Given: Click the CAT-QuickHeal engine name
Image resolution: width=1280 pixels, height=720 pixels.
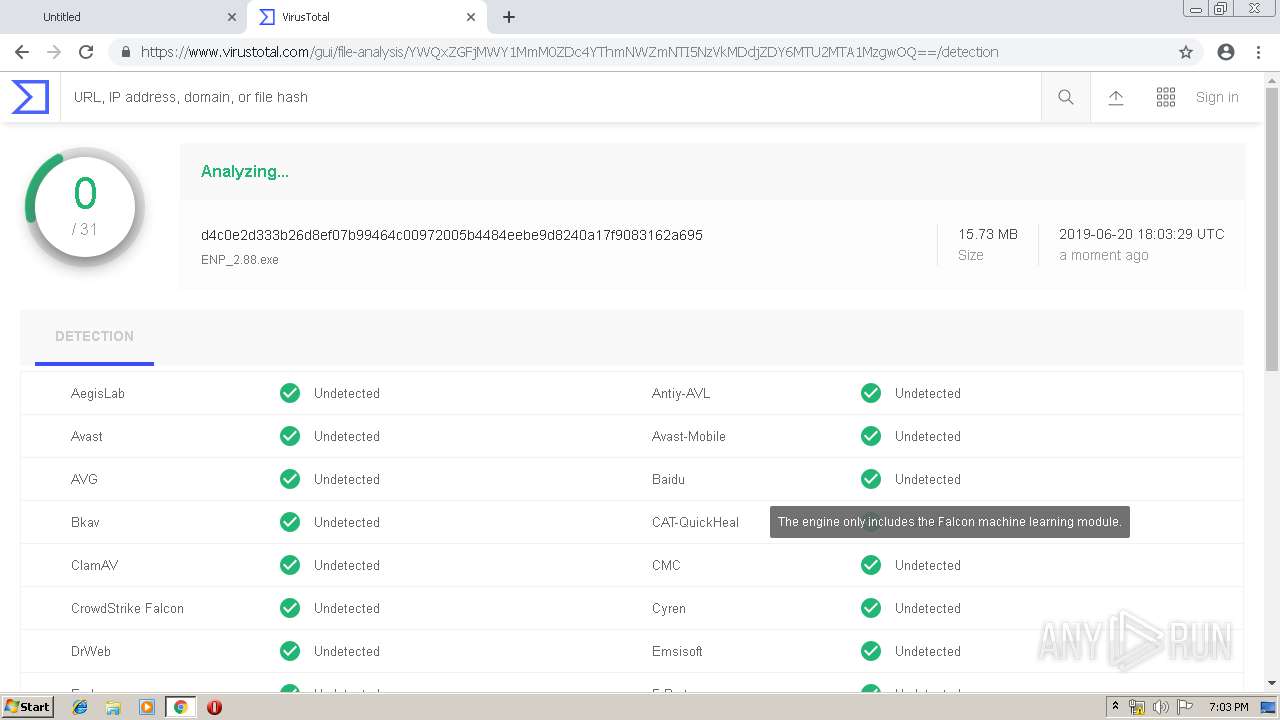Looking at the screenshot, I should (x=695, y=522).
